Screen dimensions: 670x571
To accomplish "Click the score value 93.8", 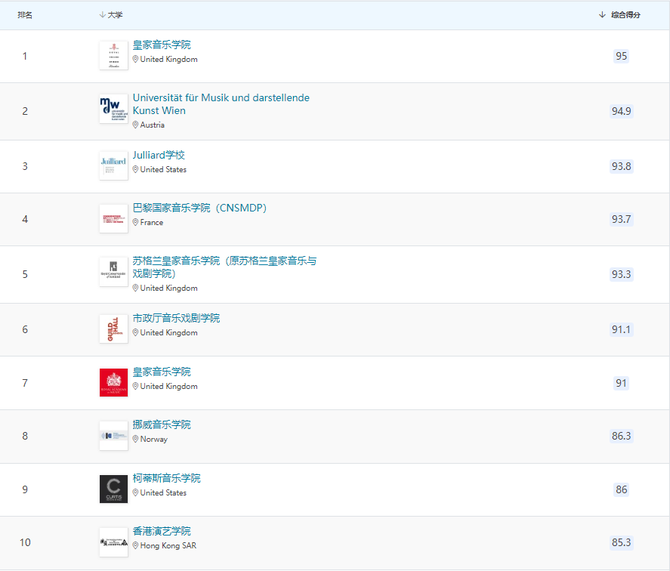I will point(621,166).
